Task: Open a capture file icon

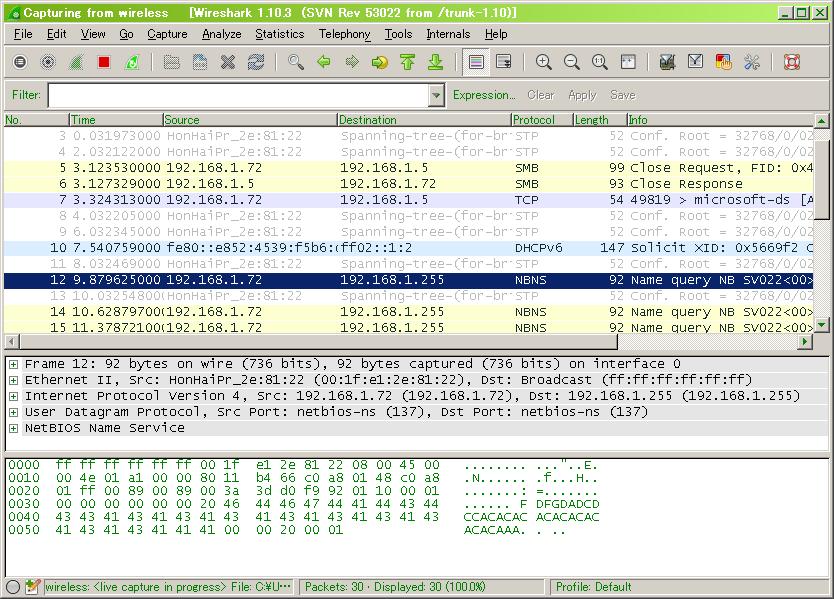Action: pyautogui.click(x=171, y=62)
